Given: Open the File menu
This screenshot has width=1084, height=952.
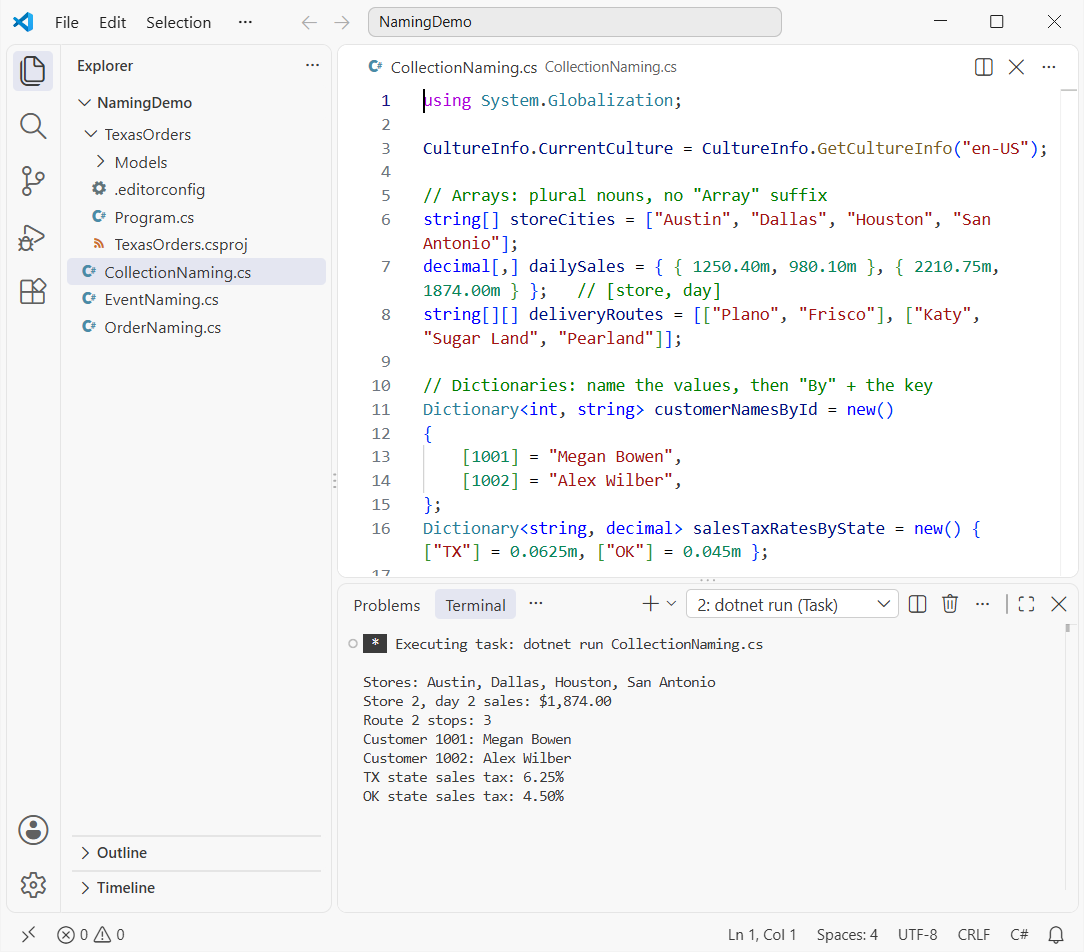Looking at the screenshot, I should click(x=66, y=22).
